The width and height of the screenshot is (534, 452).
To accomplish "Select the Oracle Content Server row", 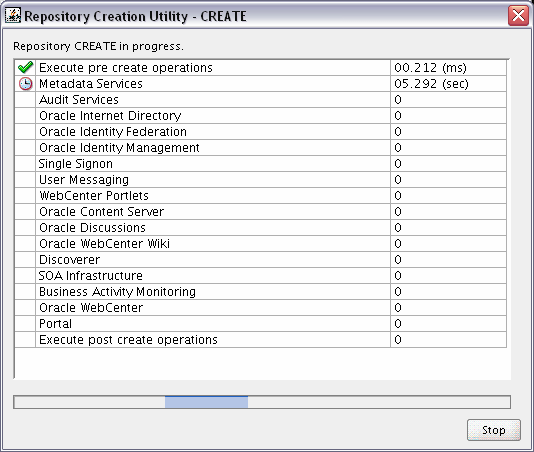I will click(261, 212).
